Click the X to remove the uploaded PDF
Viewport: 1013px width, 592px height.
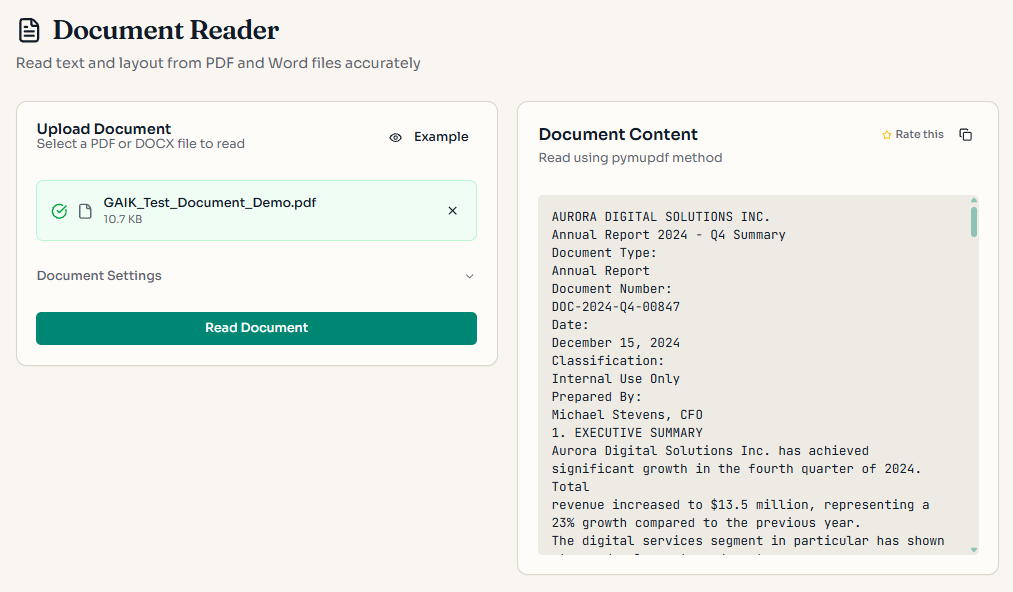[x=452, y=211]
